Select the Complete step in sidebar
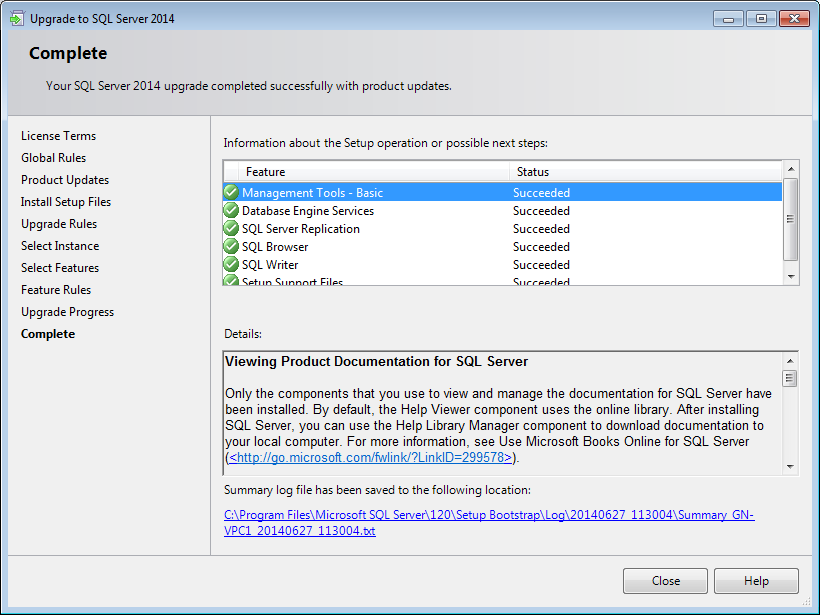820x615 pixels. point(48,334)
